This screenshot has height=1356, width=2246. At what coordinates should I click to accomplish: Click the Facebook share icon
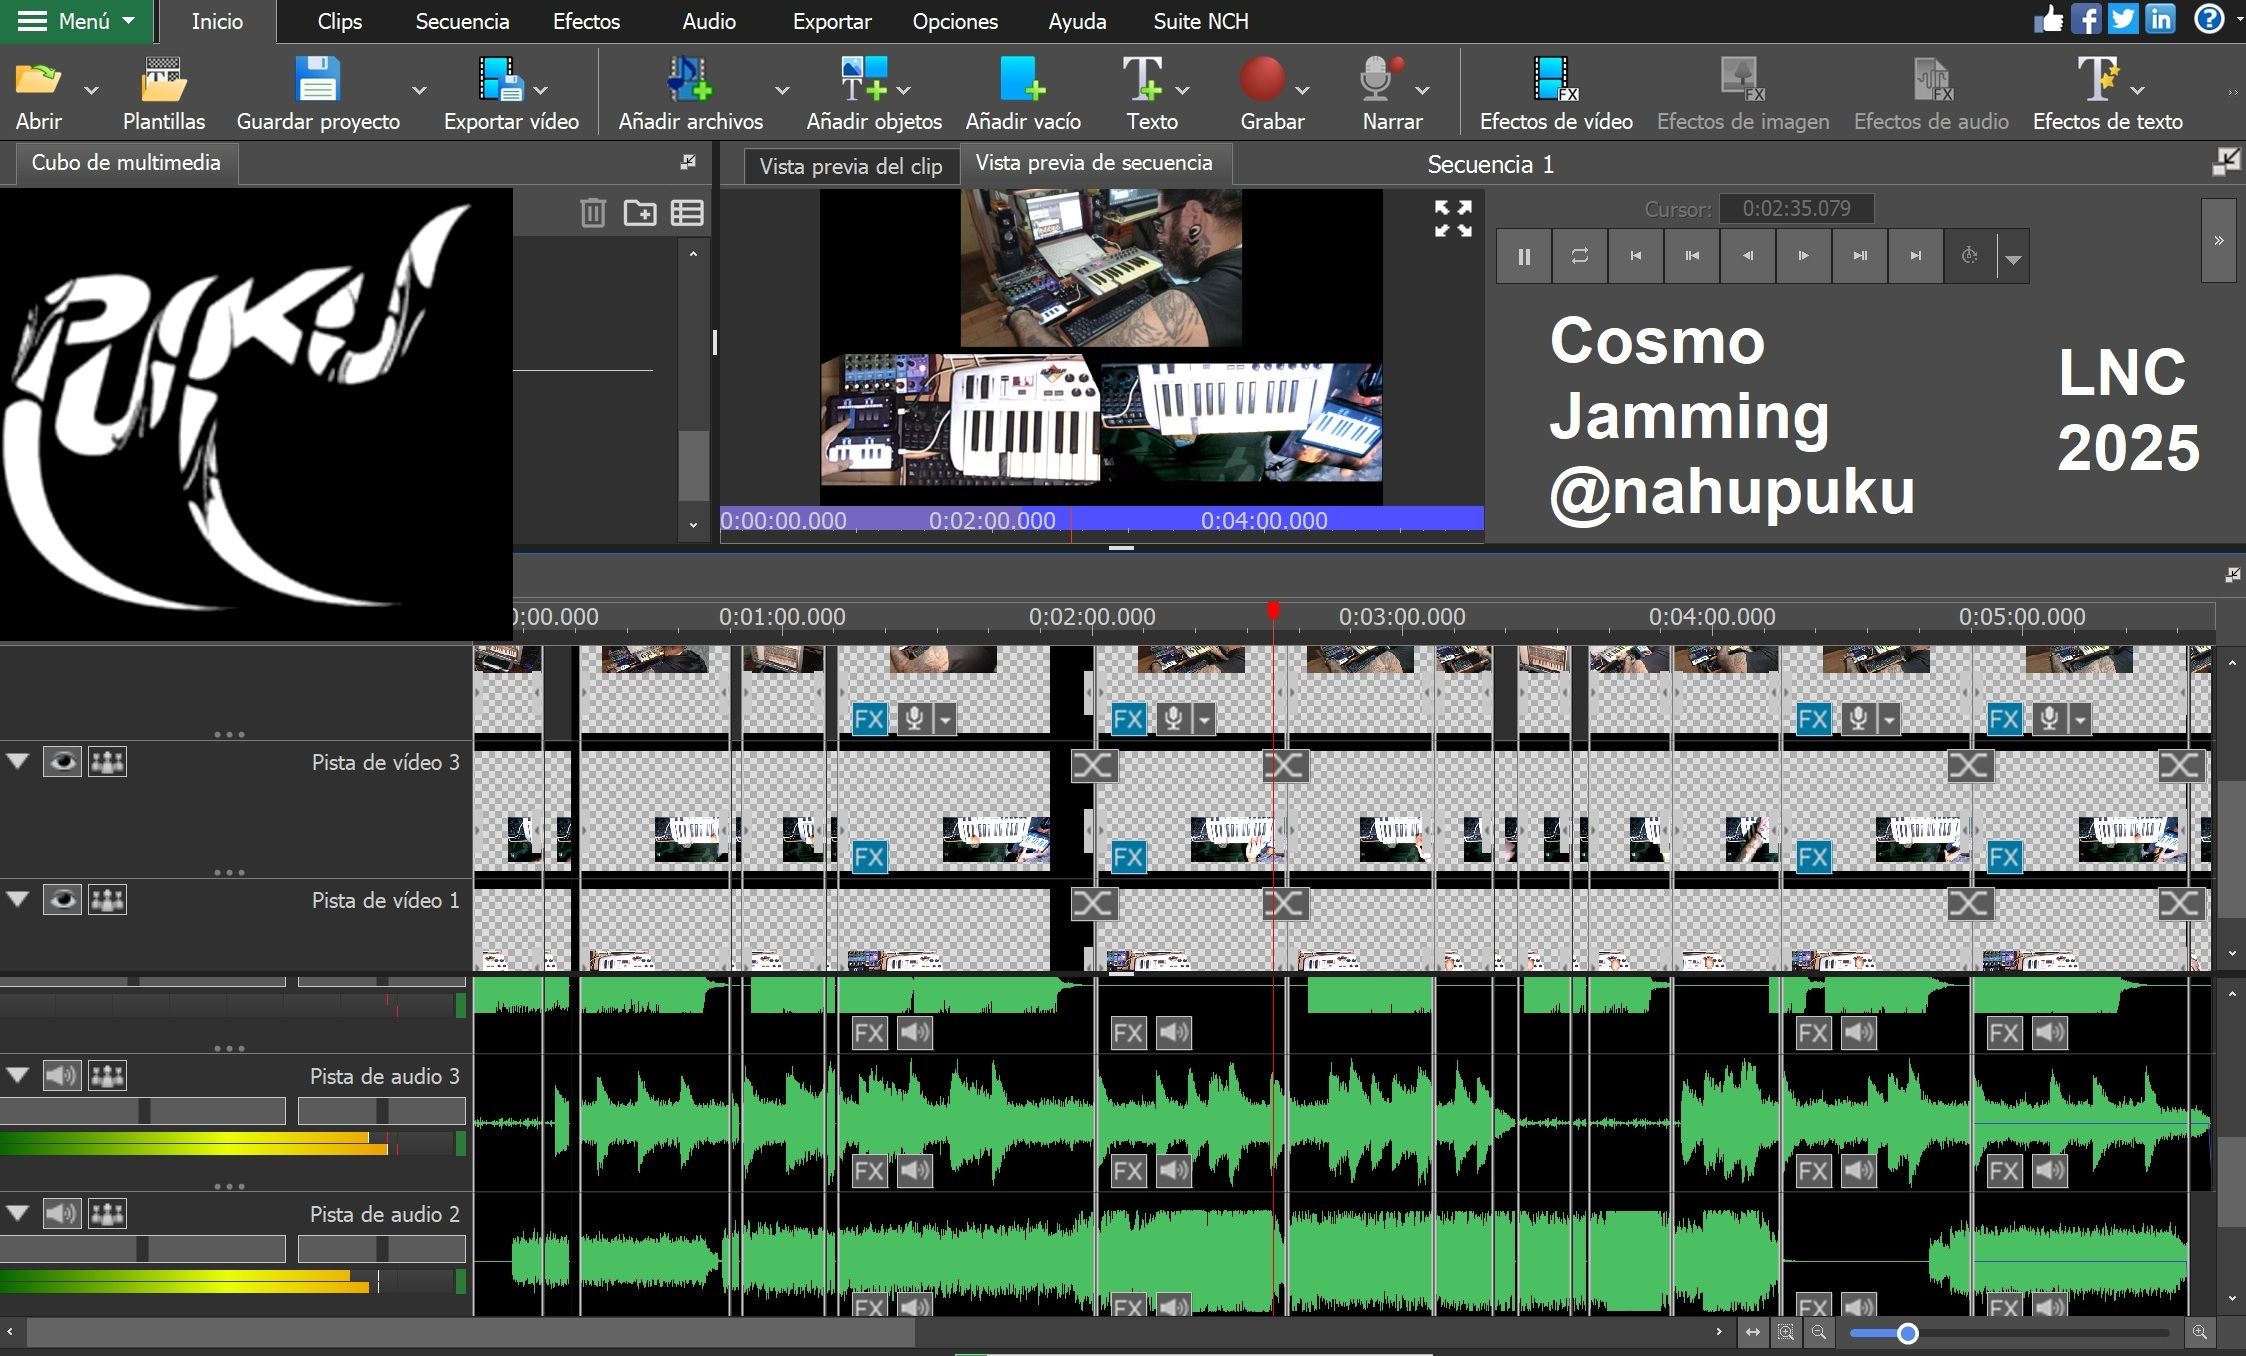coord(2085,19)
